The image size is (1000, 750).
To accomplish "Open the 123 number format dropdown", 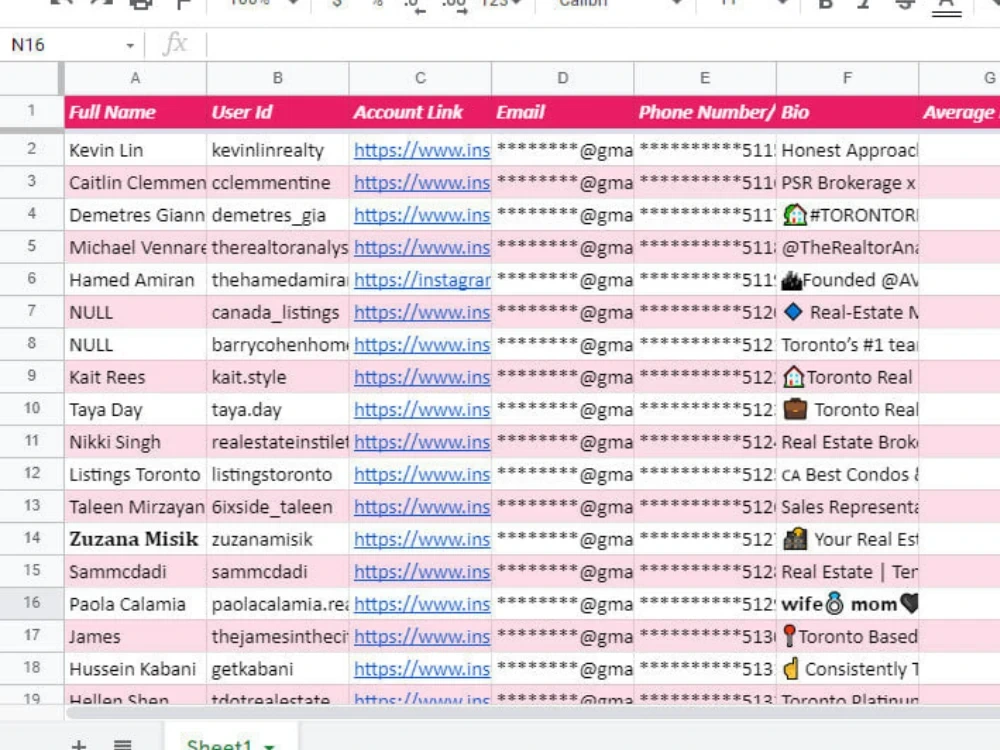I will [501, 3].
